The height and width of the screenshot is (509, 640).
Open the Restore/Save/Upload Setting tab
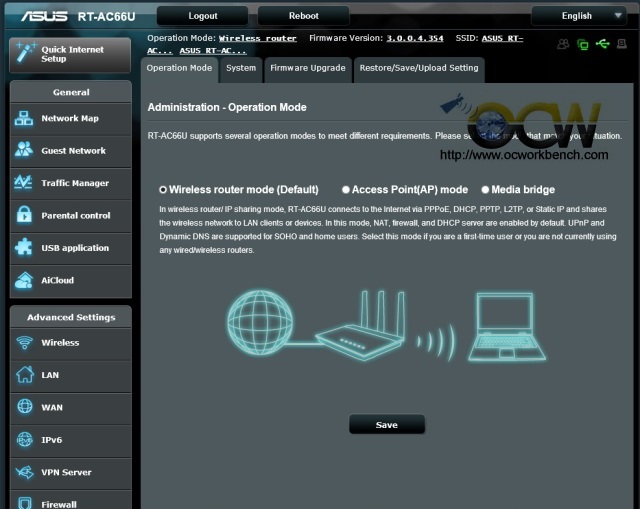pos(419,69)
